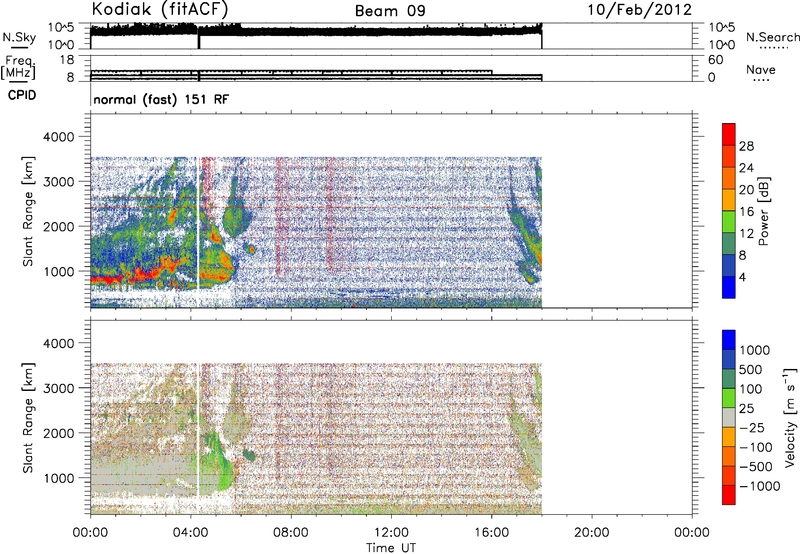This screenshot has height=554, width=800.
Task: Click the 16 tick on Power colorbar
Action: (x=746, y=212)
